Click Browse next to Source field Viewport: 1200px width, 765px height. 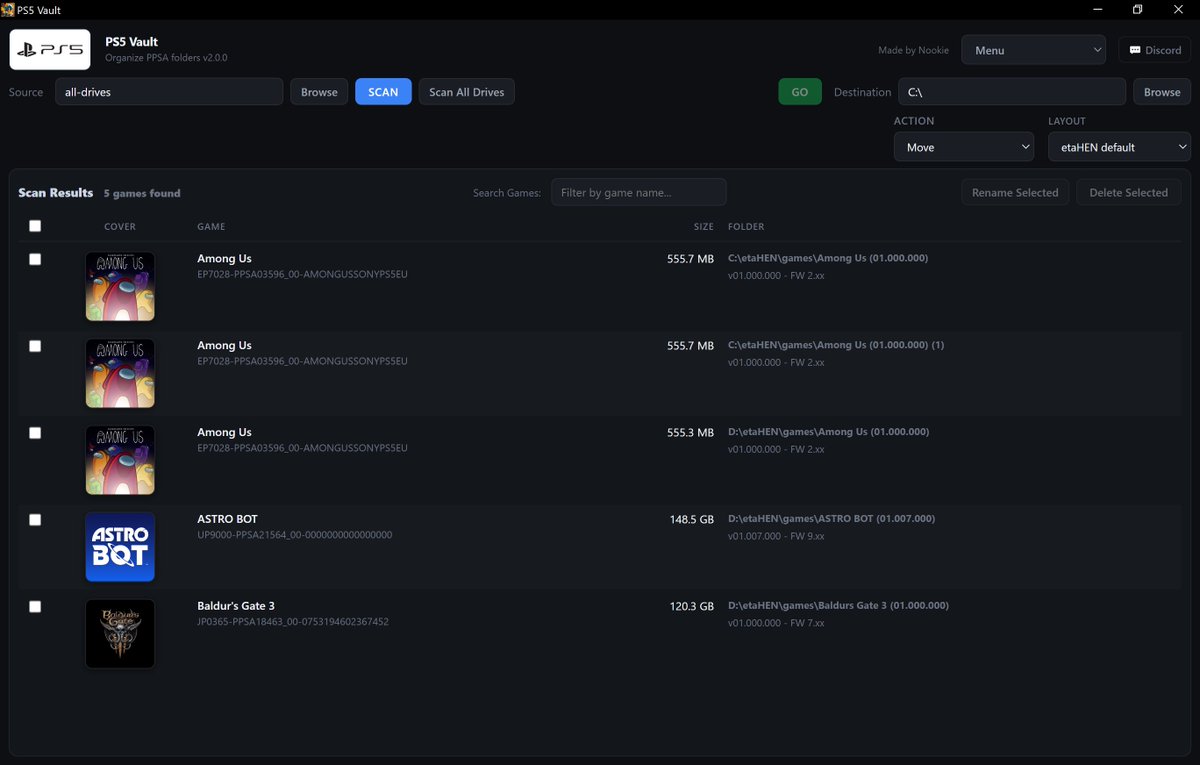(319, 92)
